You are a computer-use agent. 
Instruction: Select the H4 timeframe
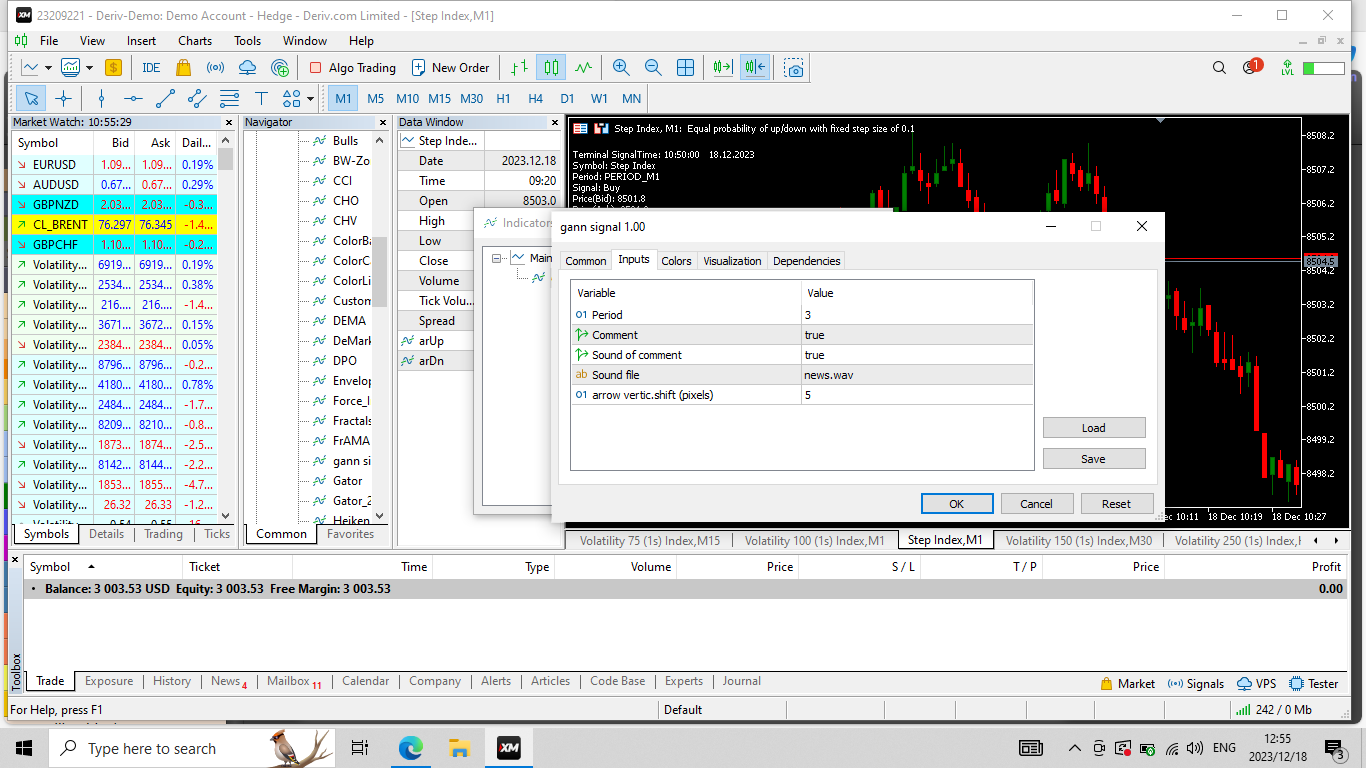[535, 98]
